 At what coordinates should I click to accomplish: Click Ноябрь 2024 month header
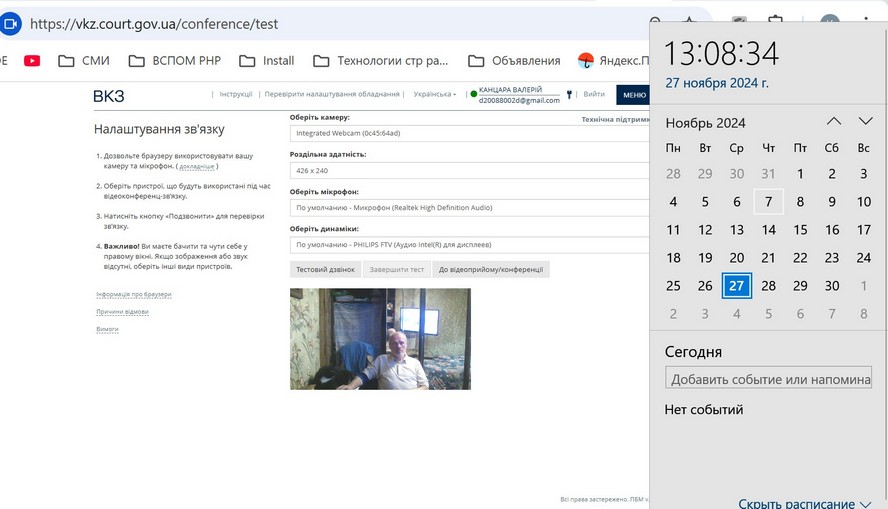[705, 123]
